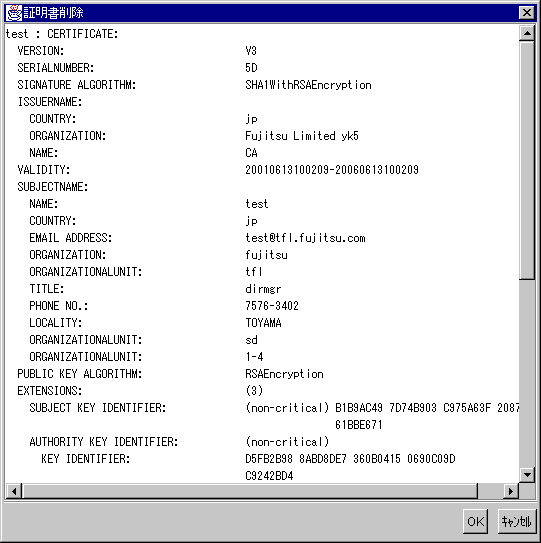
Task: Click the horizontal scrollbar thumb
Action: coord(250,491)
